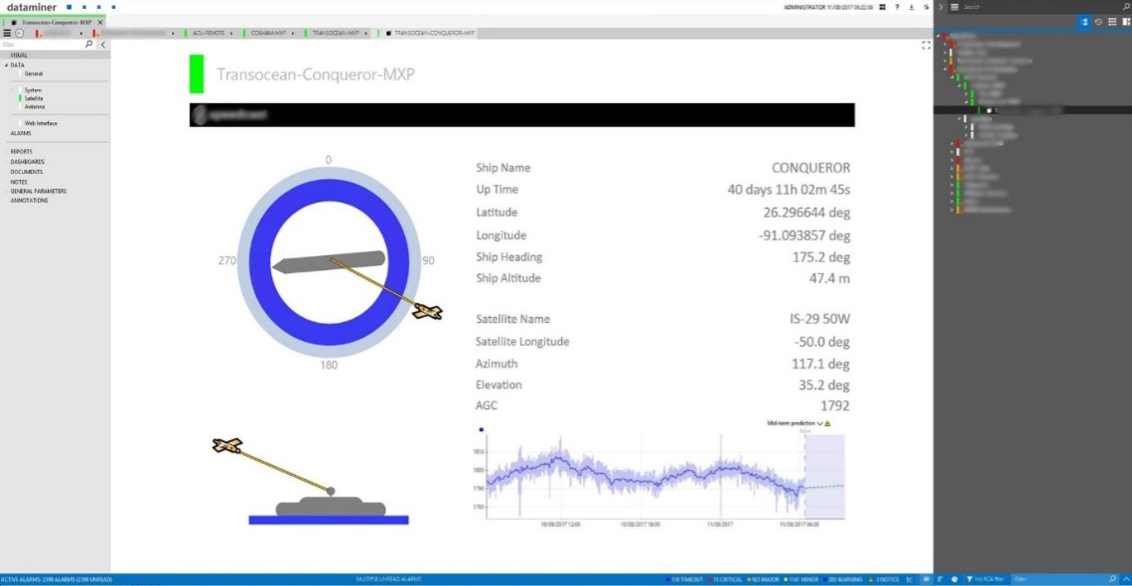Select the highlighted row in sidebar tree
This screenshot has height=586, width=1132.
[x=1032, y=110]
